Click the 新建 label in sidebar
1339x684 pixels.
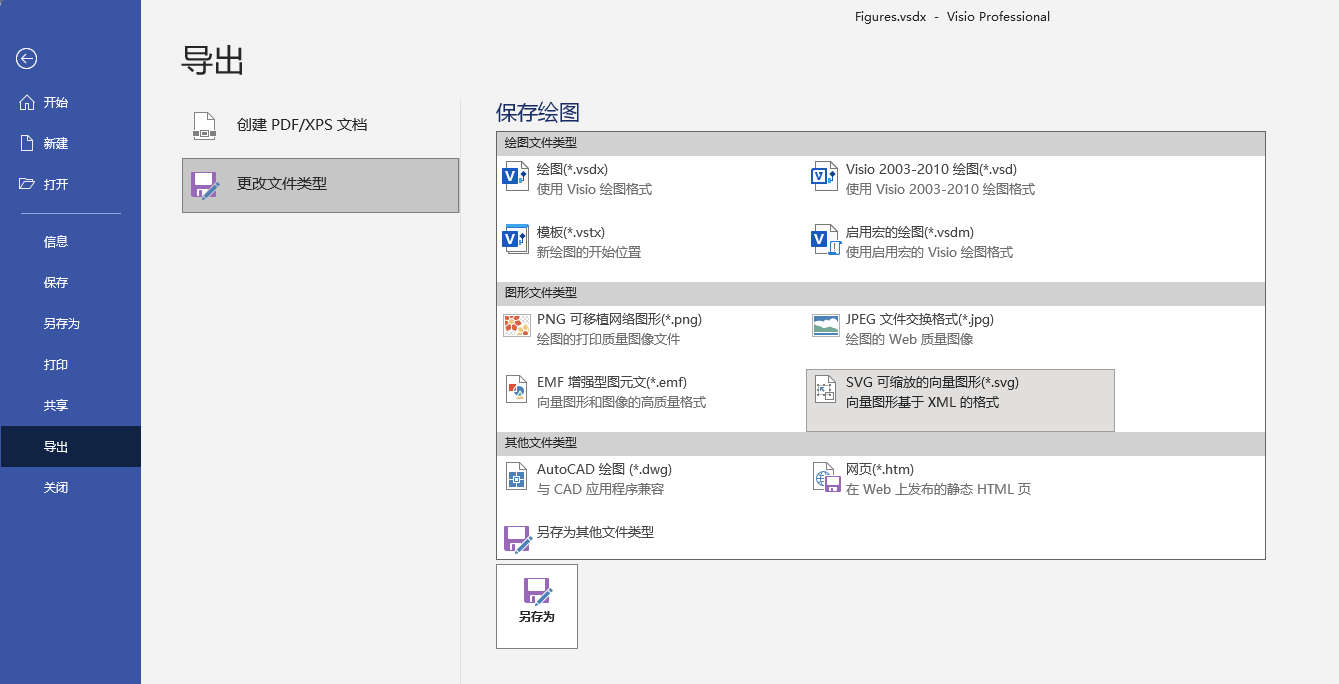[x=56, y=143]
